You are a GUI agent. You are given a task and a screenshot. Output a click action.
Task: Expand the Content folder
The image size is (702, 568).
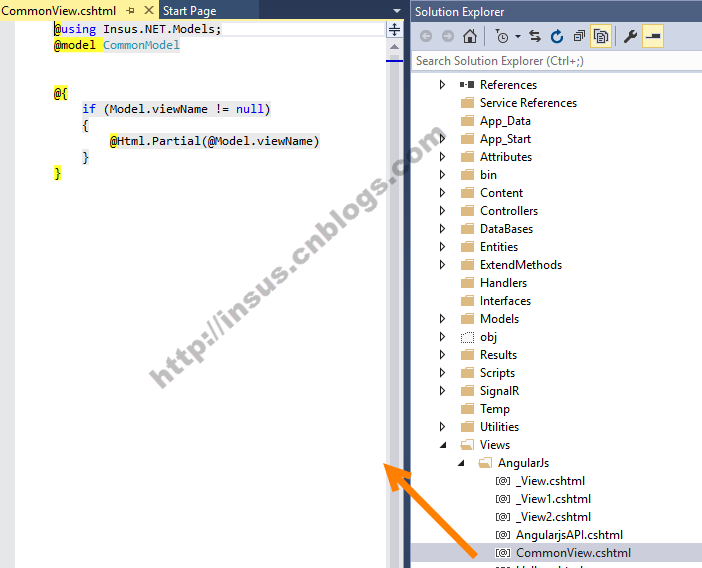click(442, 192)
